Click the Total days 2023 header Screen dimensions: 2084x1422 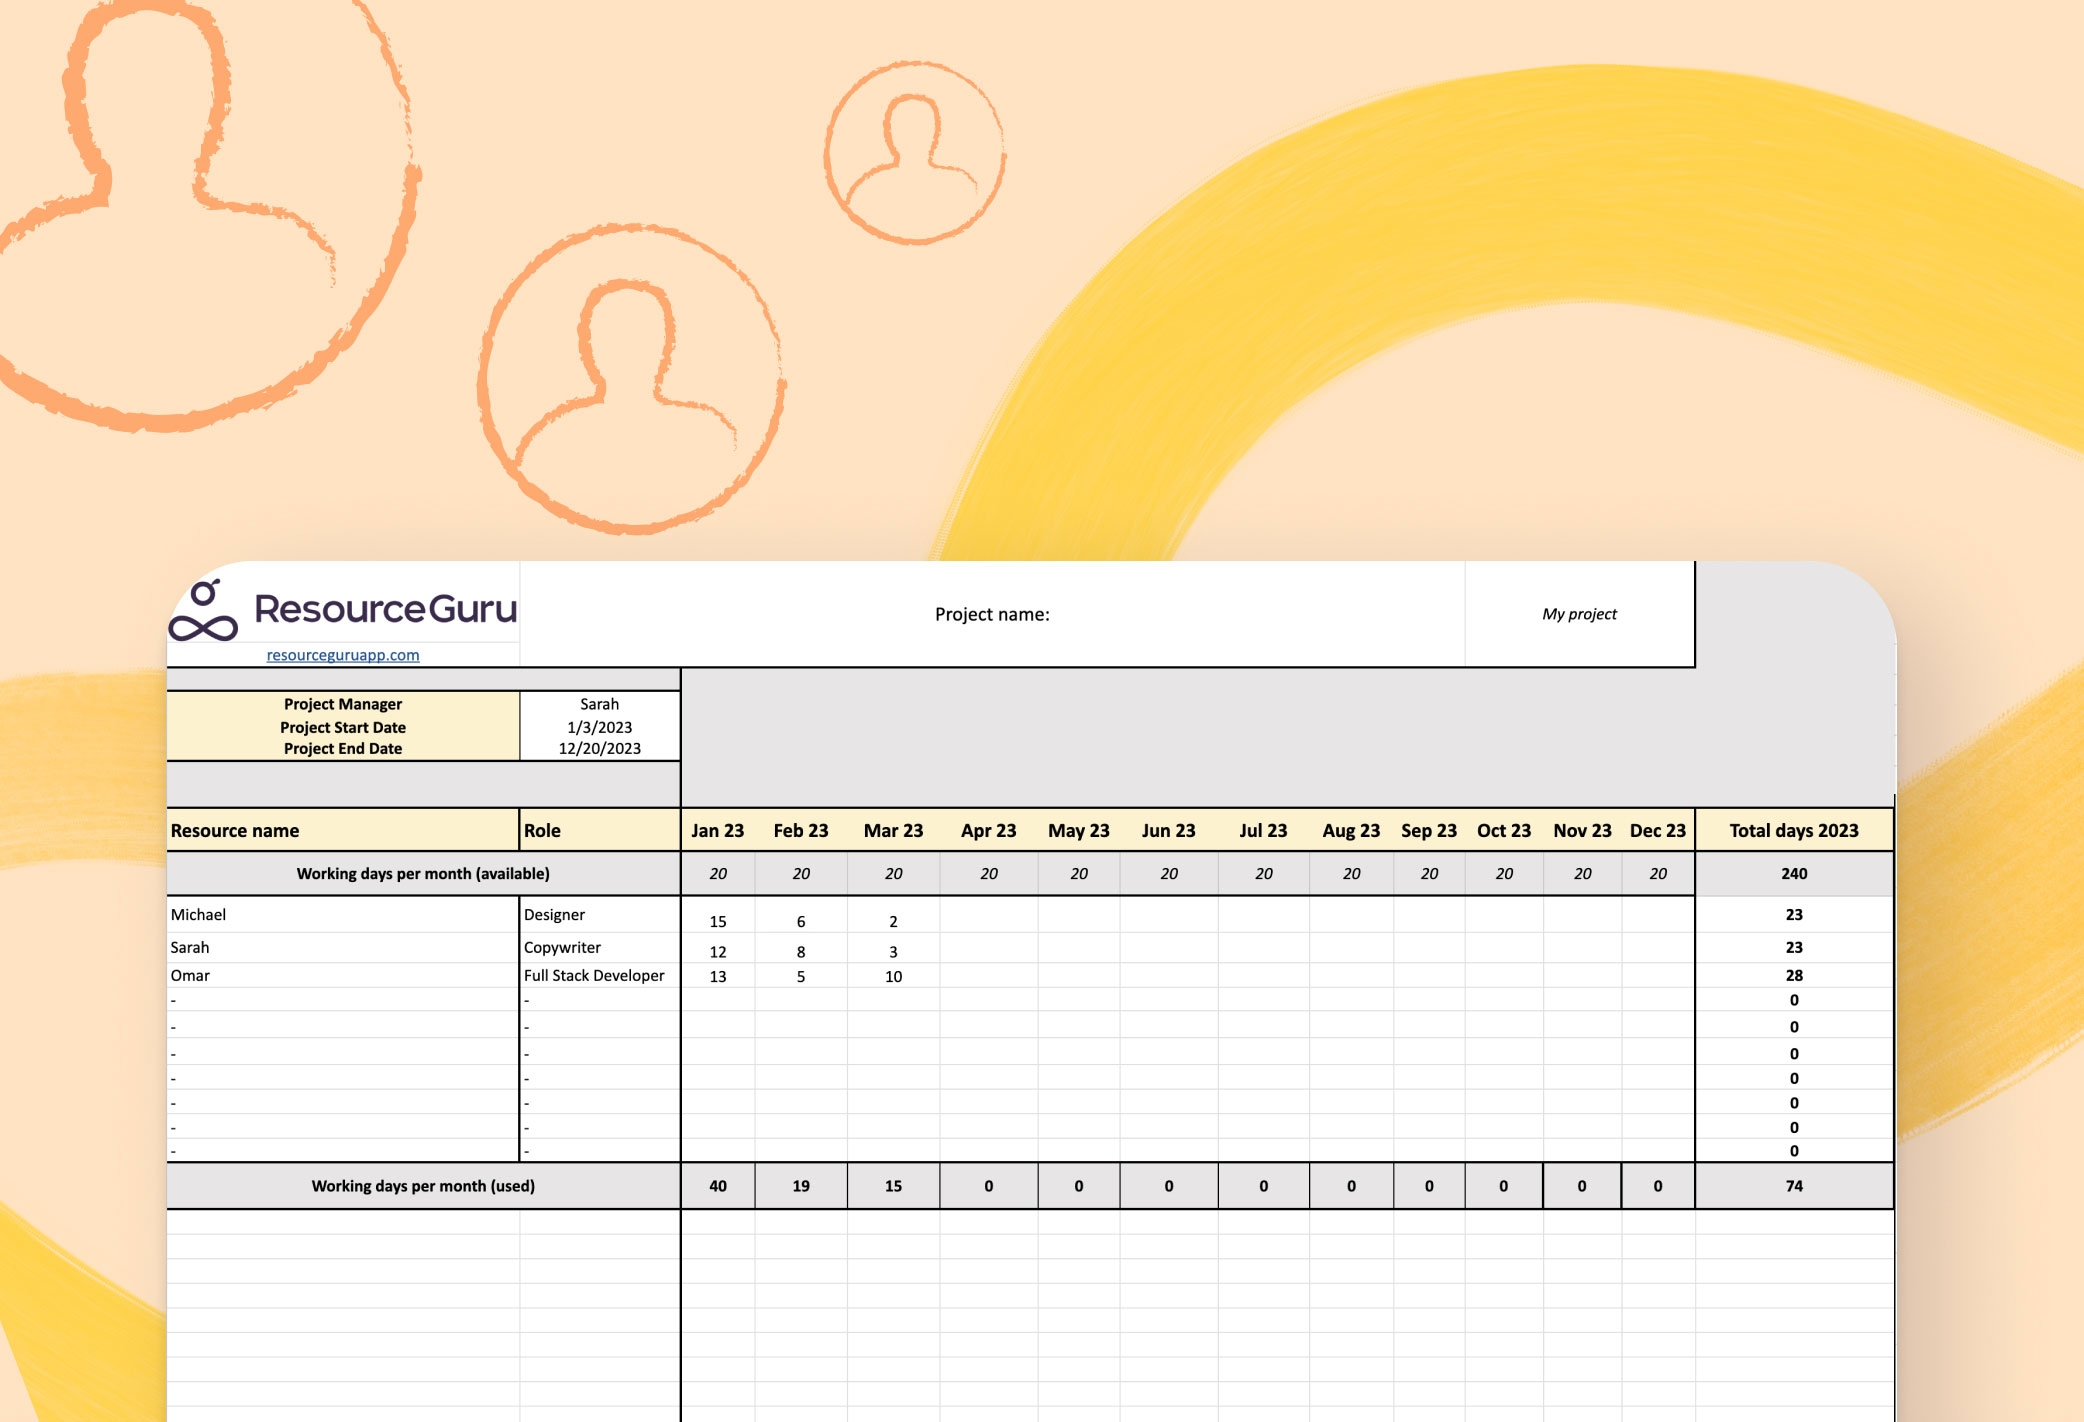click(1793, 830)
